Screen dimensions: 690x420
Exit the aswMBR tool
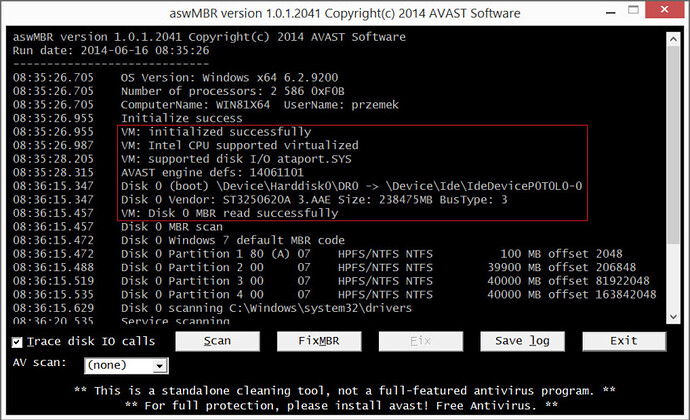(624, 341)
